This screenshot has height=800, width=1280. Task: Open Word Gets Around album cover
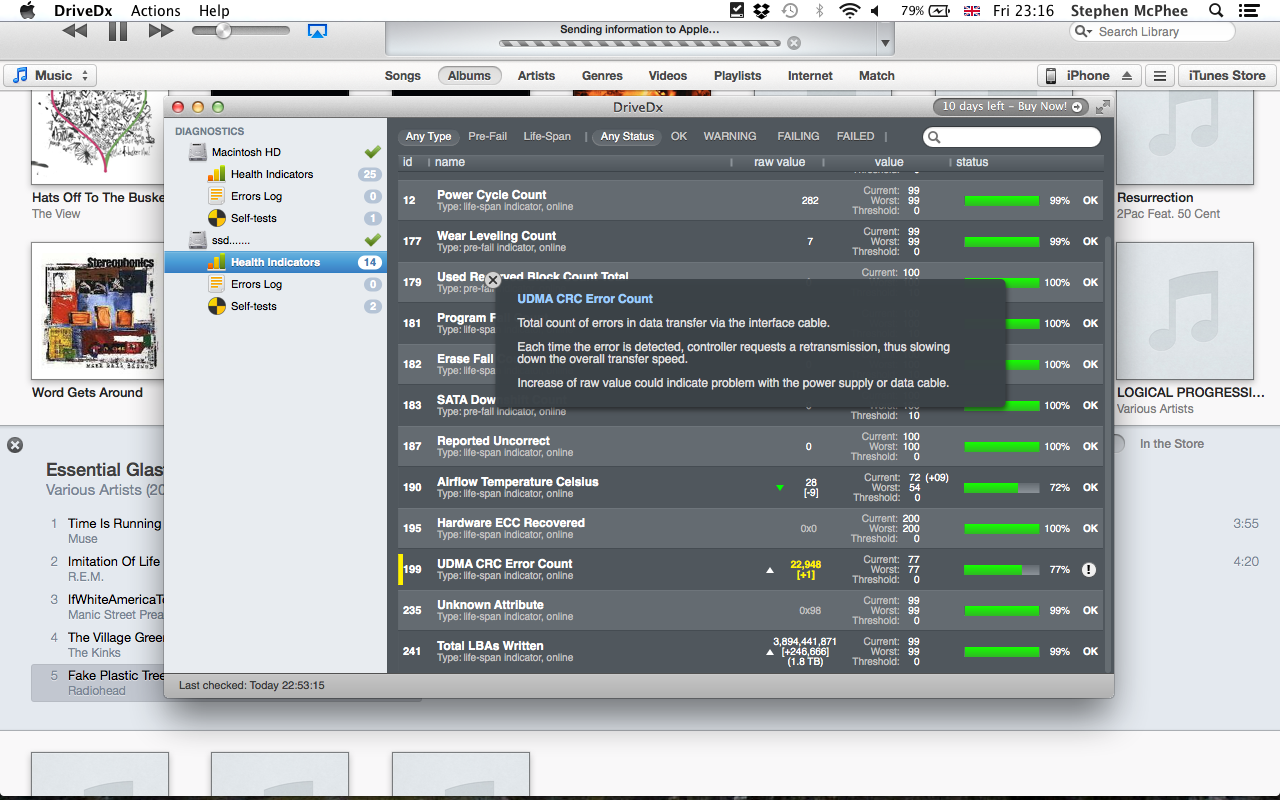pyautogui.click(x=99, y=311)
